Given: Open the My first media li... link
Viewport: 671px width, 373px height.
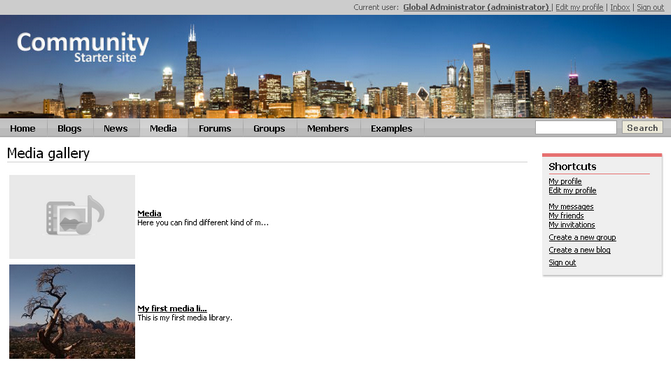Looking at the screenshot, I should coord(172,308).
